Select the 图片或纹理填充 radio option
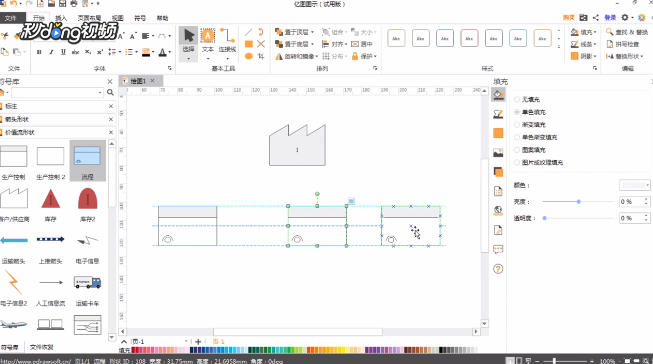The width and height of the screenshot is (653, 364). point(517,162)
